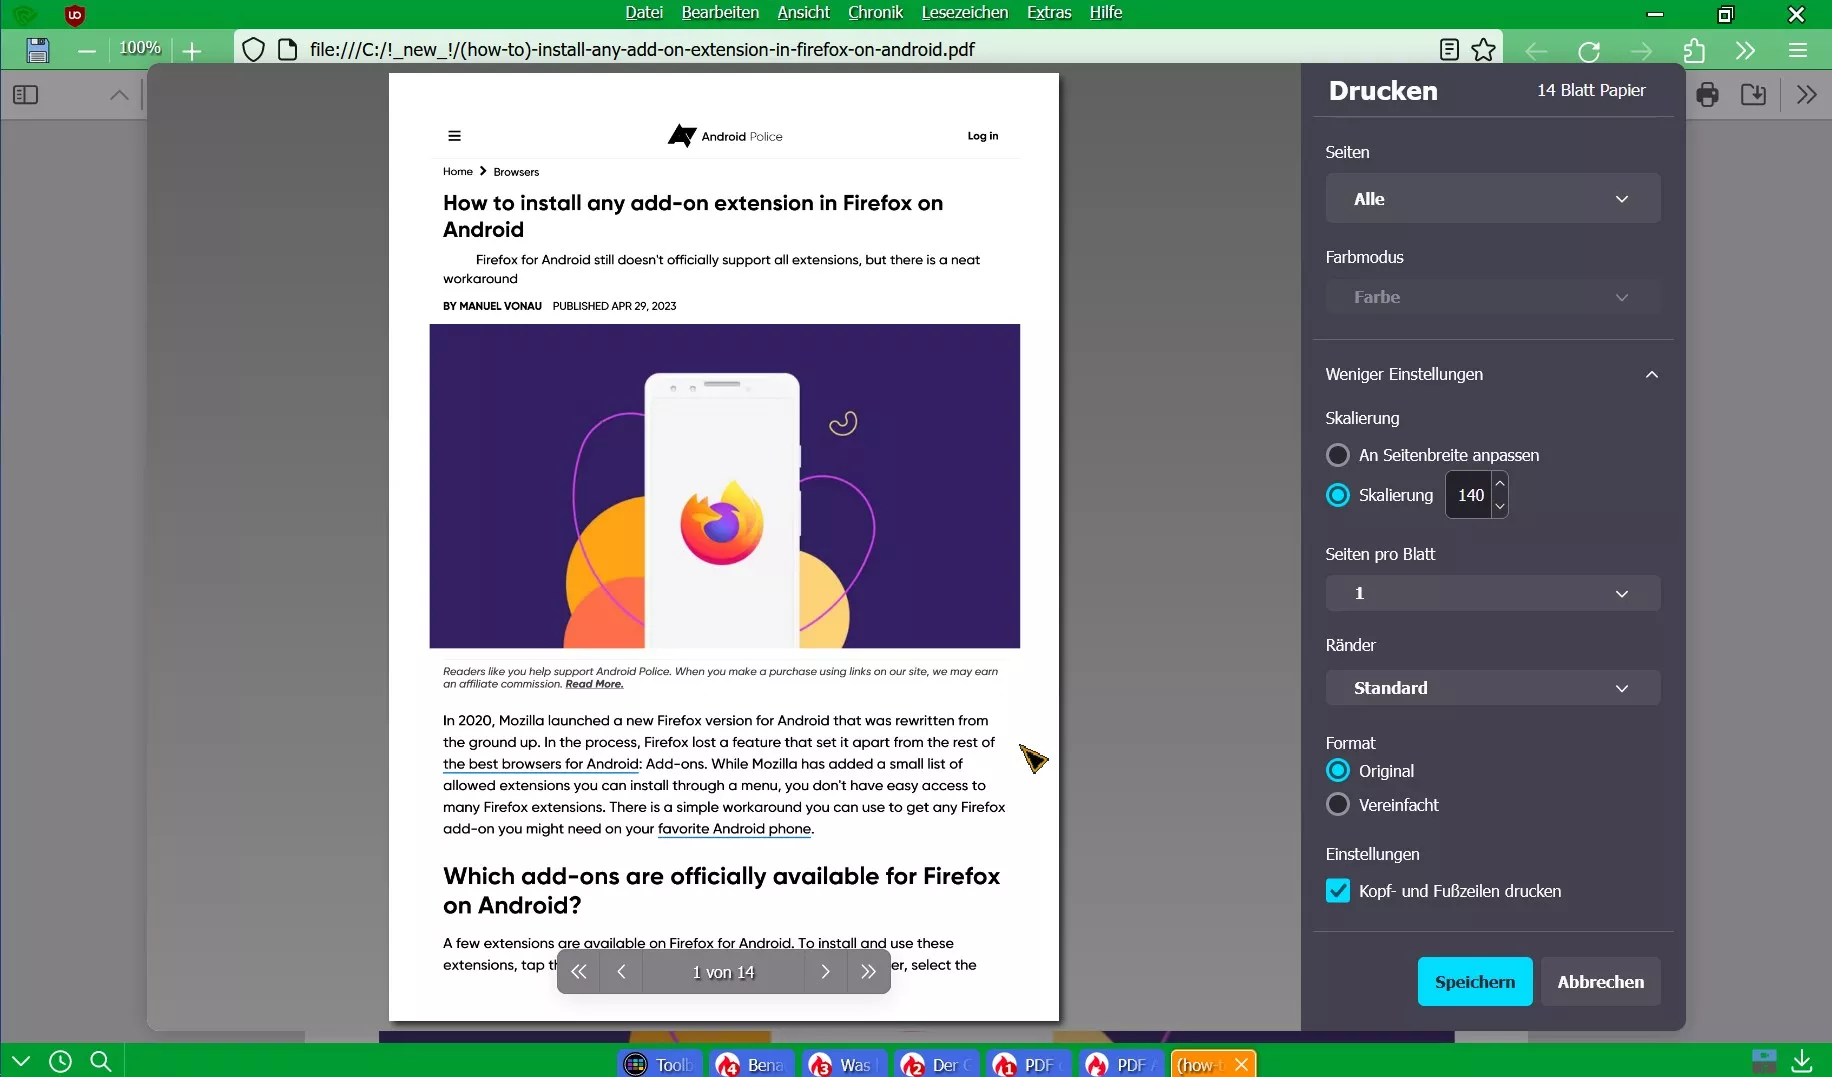Go to next preview page arrow
The width and height of the screenshot is (1832, 1077).
tap(825, 972)
